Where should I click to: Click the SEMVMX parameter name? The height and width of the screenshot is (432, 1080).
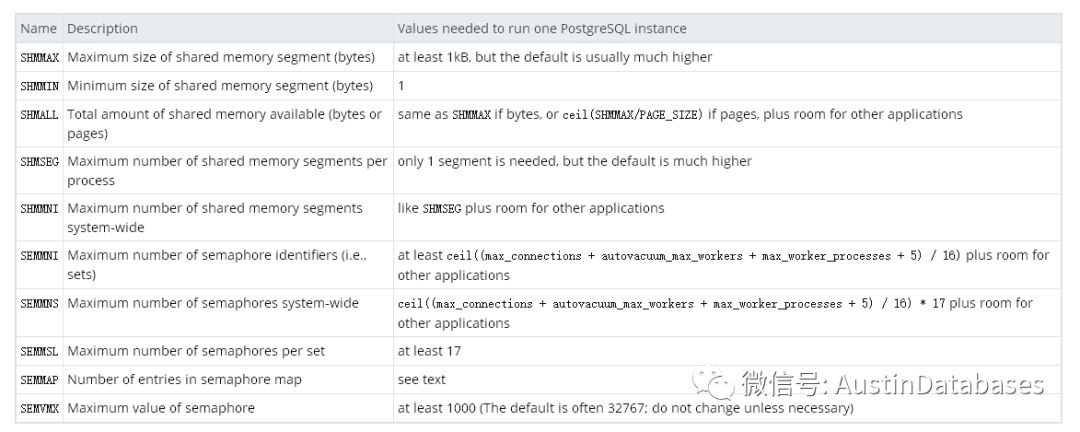(38, 408)
